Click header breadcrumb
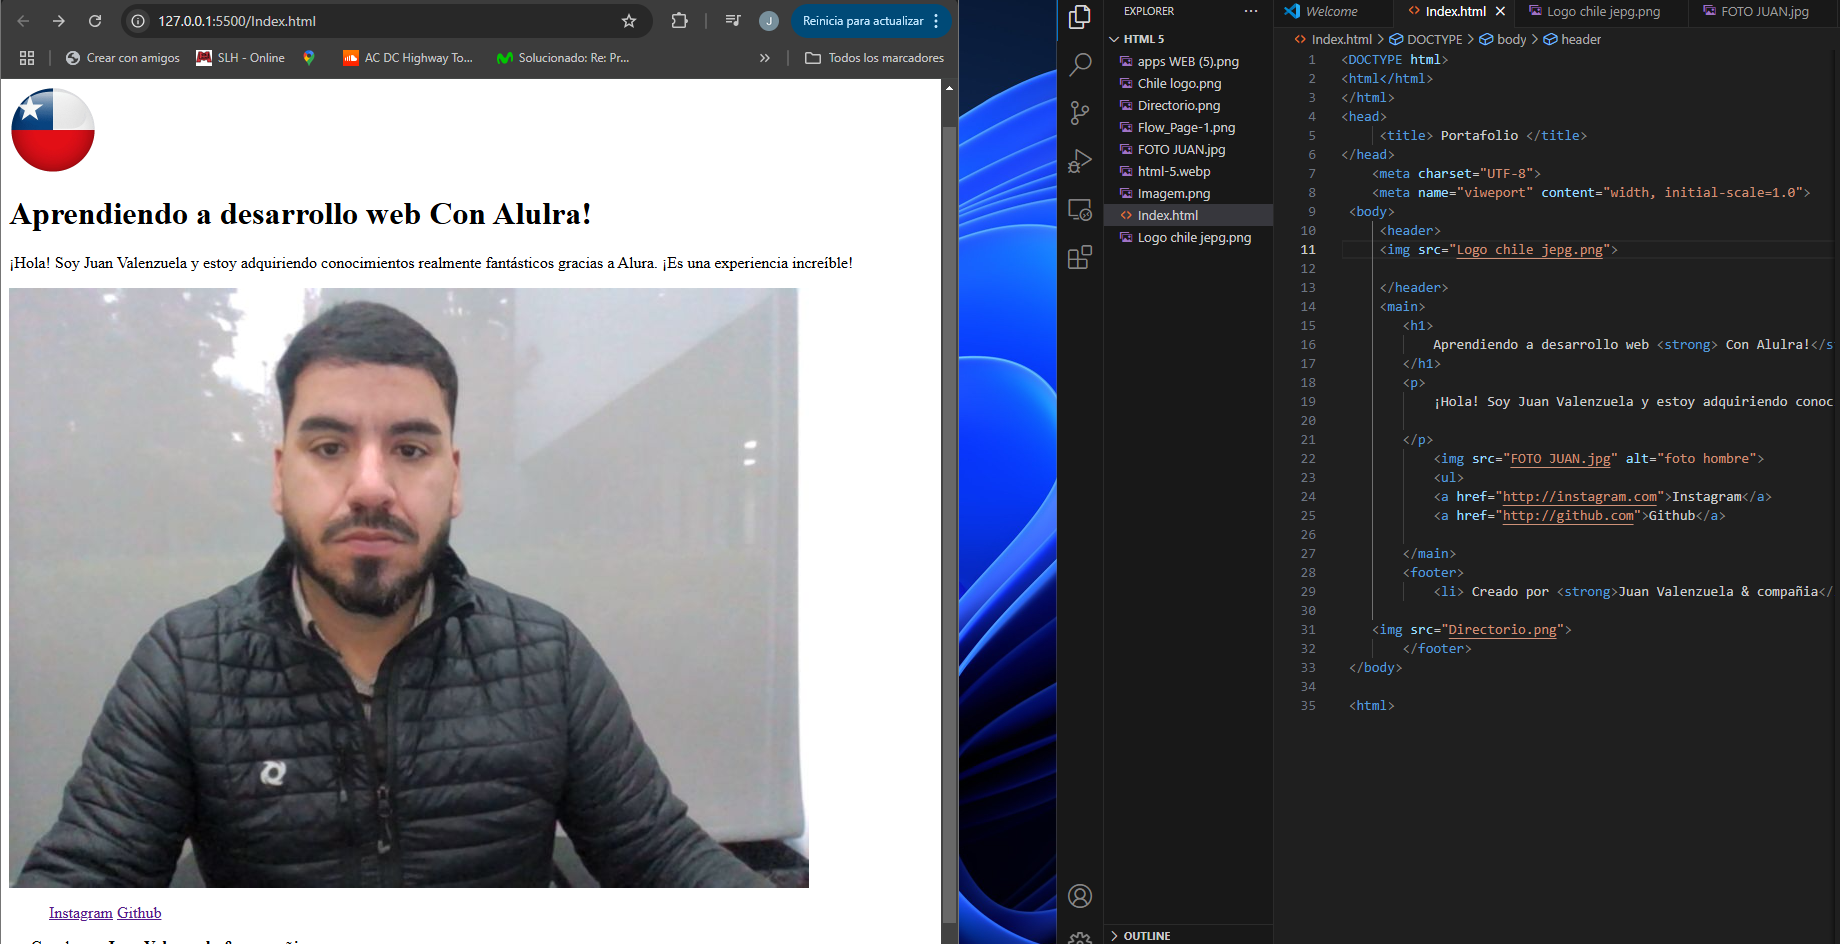 pos(1580,39)
